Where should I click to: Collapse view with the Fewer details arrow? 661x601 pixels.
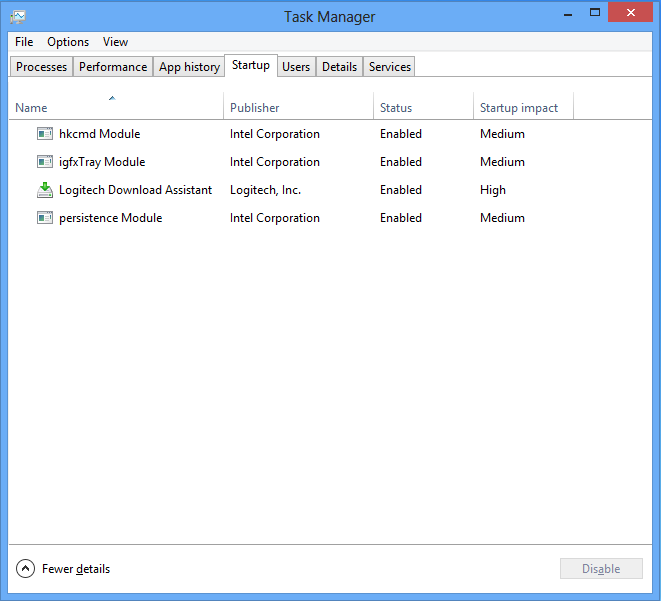(25, 569)
